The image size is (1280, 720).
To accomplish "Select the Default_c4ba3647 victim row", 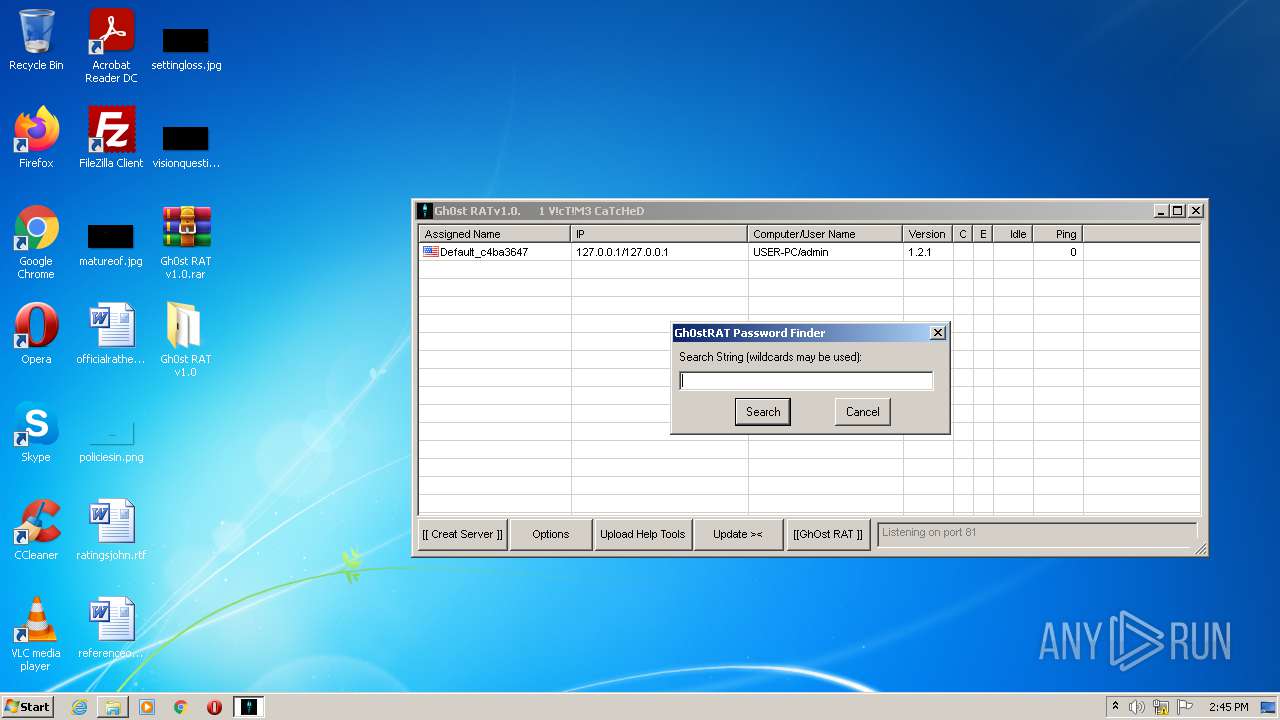I will point(809,252).
